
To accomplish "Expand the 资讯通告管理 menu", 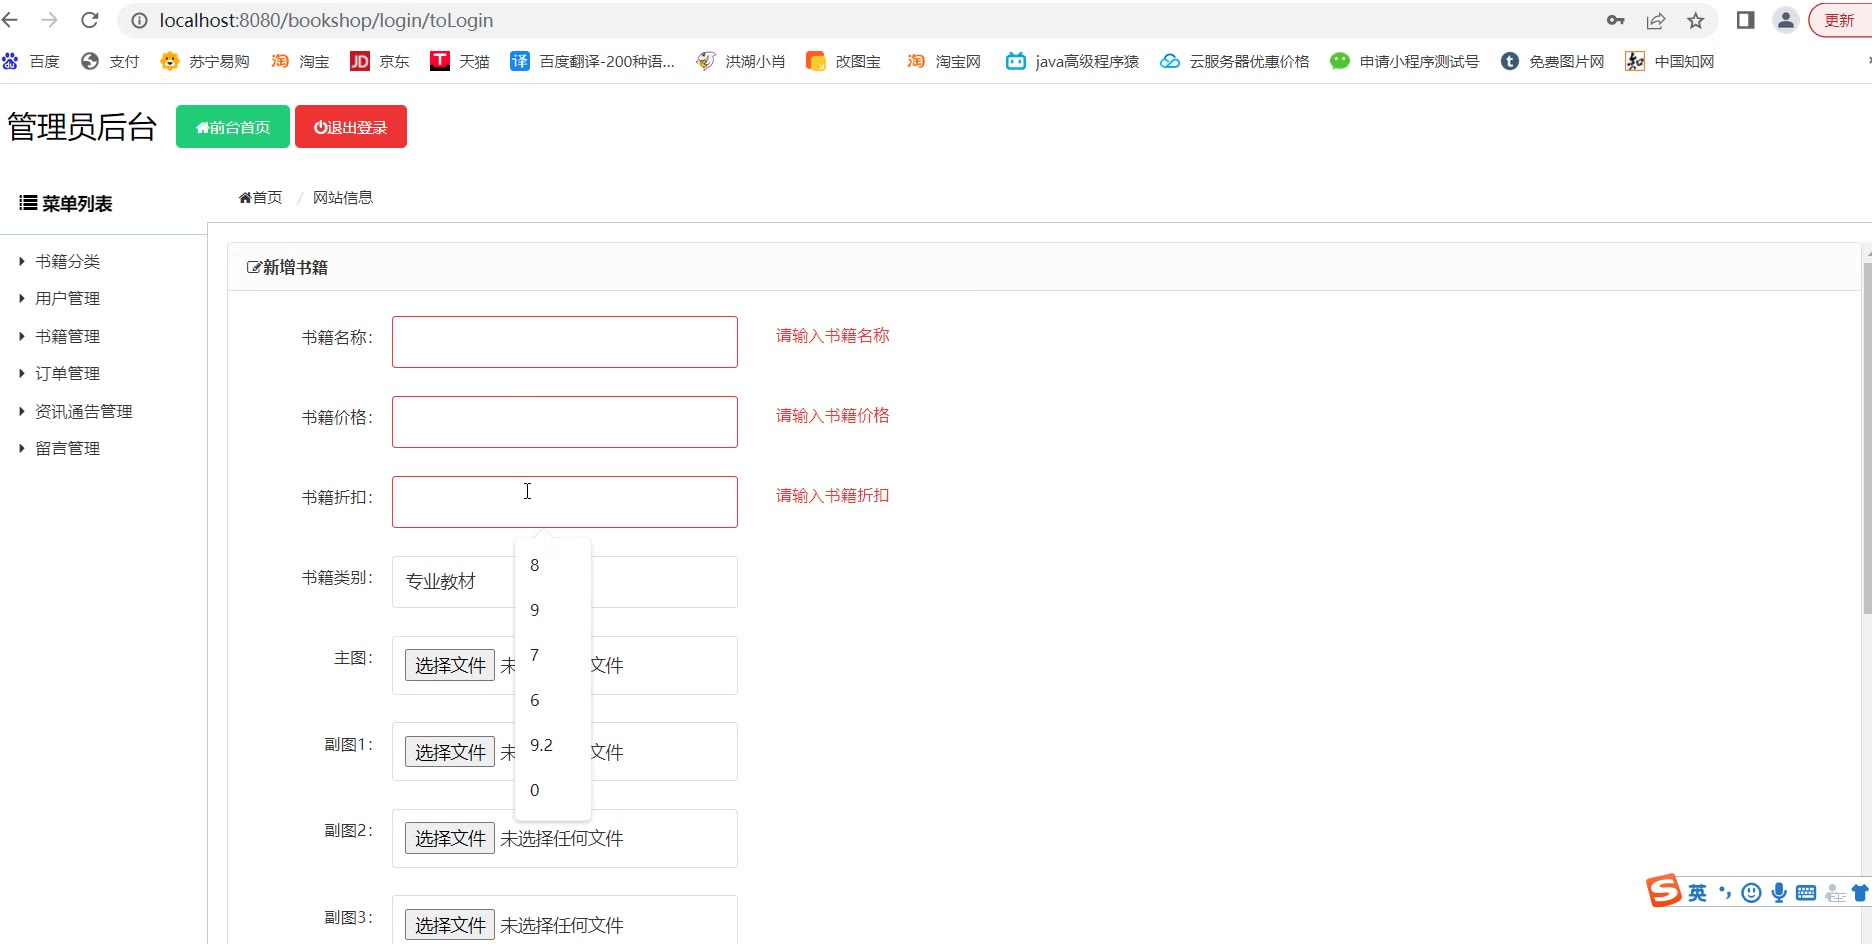I will click(83, 412).
